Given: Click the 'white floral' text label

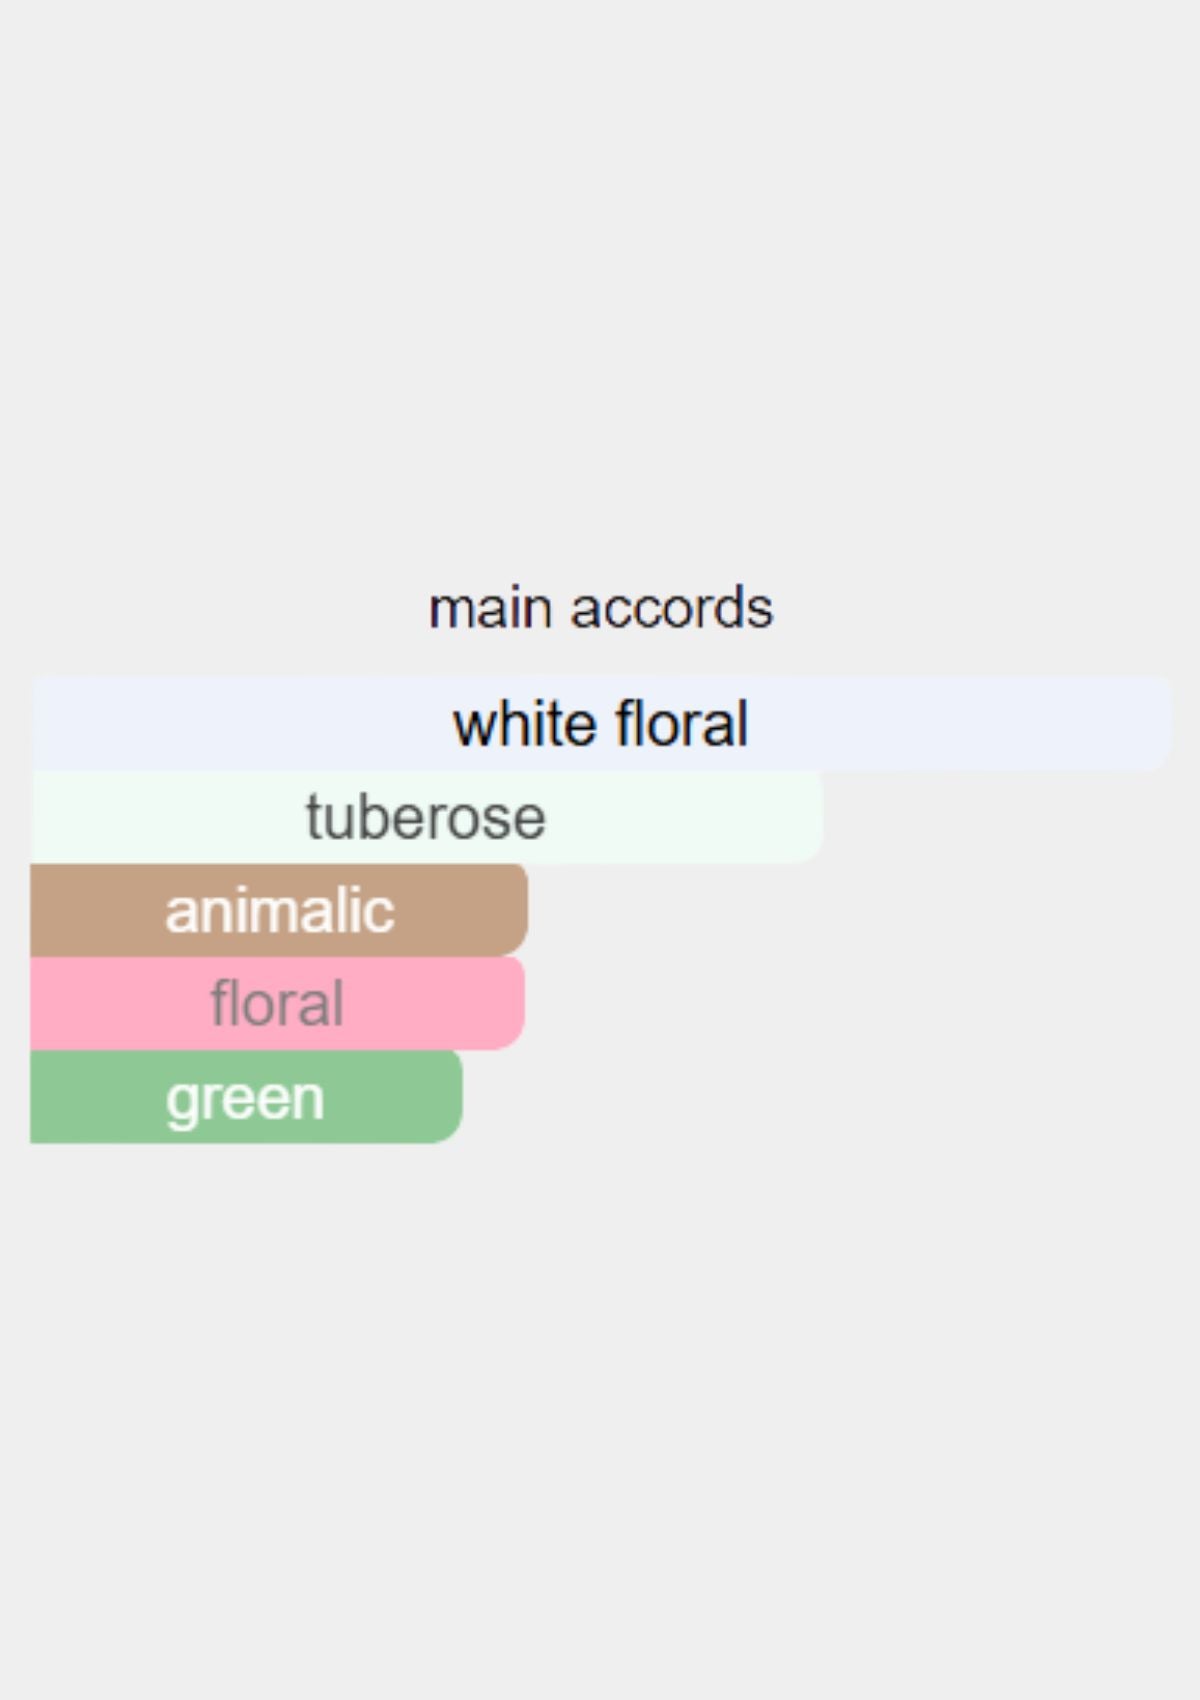Looking at the screenshot, I should click(601, 723).
